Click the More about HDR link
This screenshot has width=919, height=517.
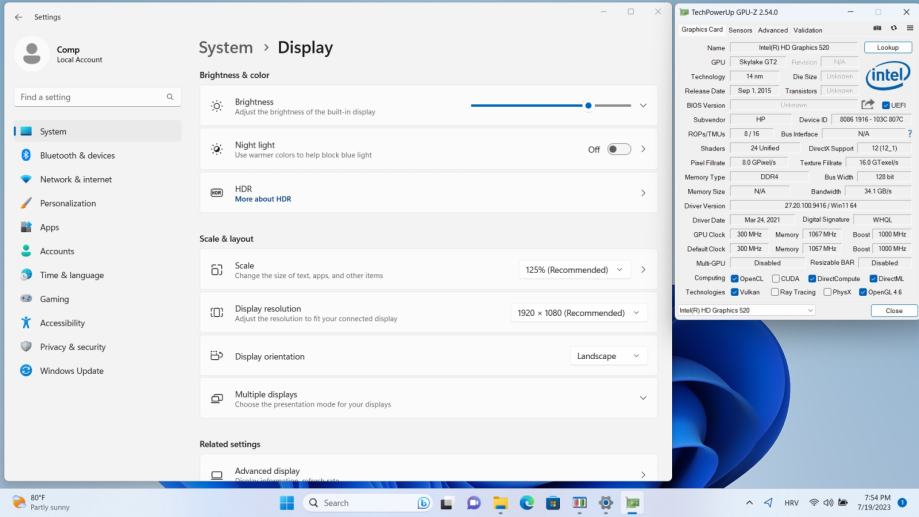pos(263,199)
